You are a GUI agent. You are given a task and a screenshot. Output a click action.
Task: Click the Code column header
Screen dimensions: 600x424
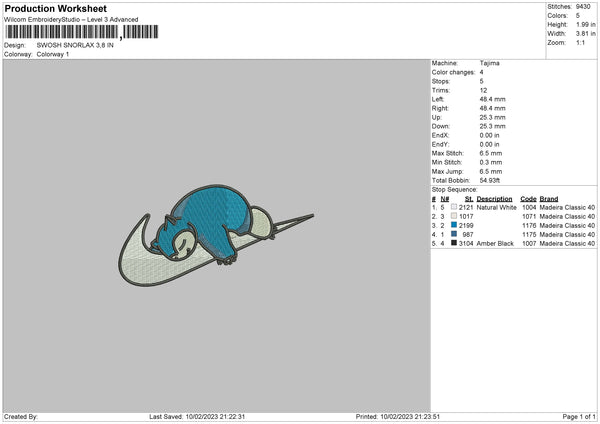click(x=528, y=199)
